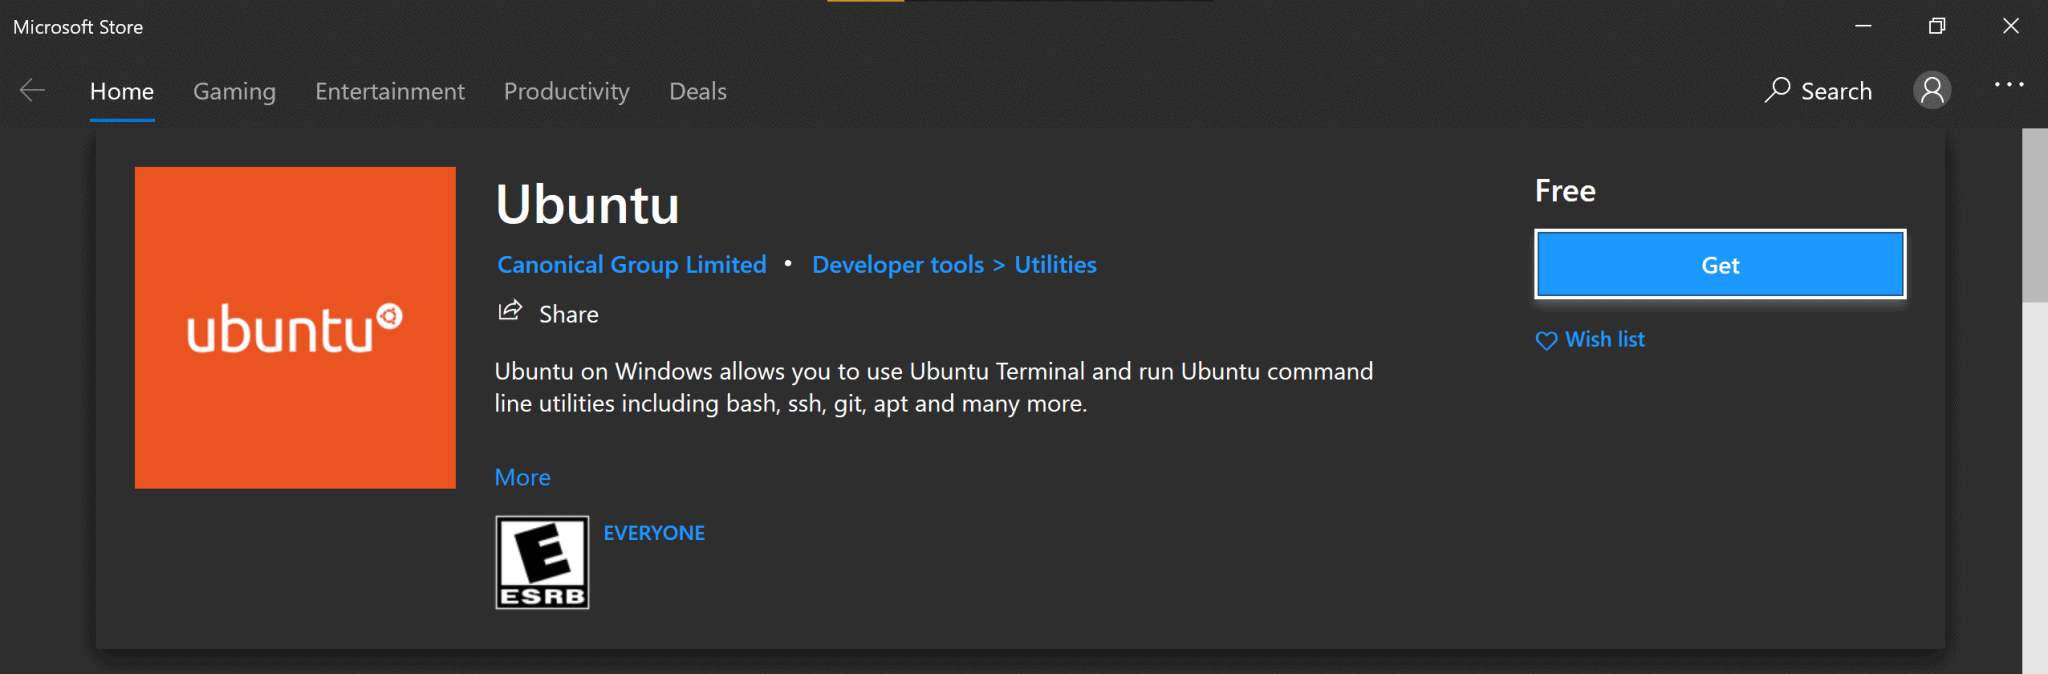This screenshot has height=674, width=2048.
Task: Switch to the Home tab
Action: [x=122, y=91]
